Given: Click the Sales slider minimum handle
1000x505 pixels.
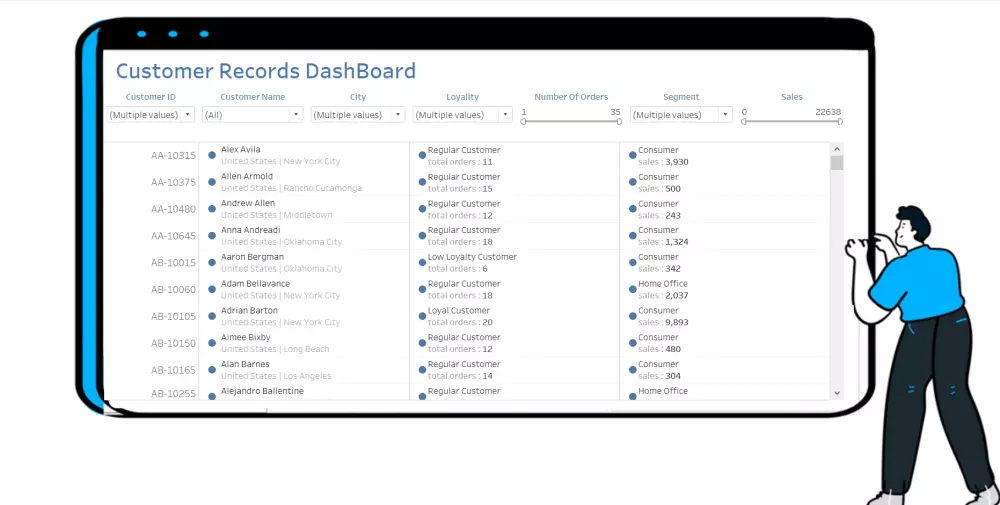Looking at the screenshot, I should [744, 122].
